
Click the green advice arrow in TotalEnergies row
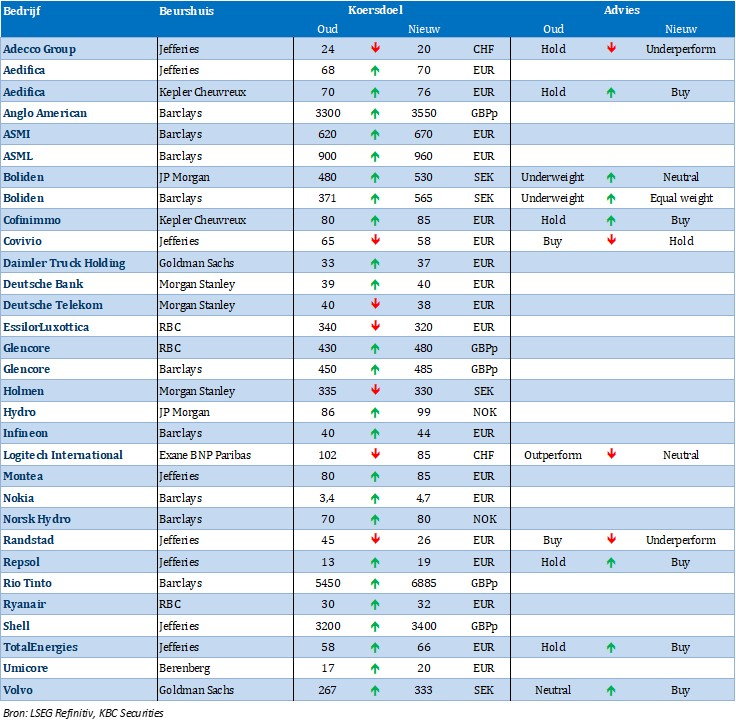611,647
